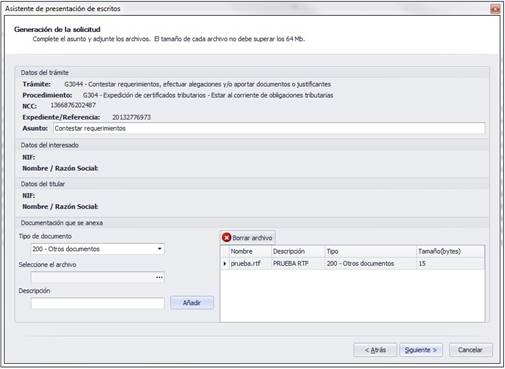Close the Asistente de presentación window
This screenshot has height=369, width=505.
tap(495, 9)
